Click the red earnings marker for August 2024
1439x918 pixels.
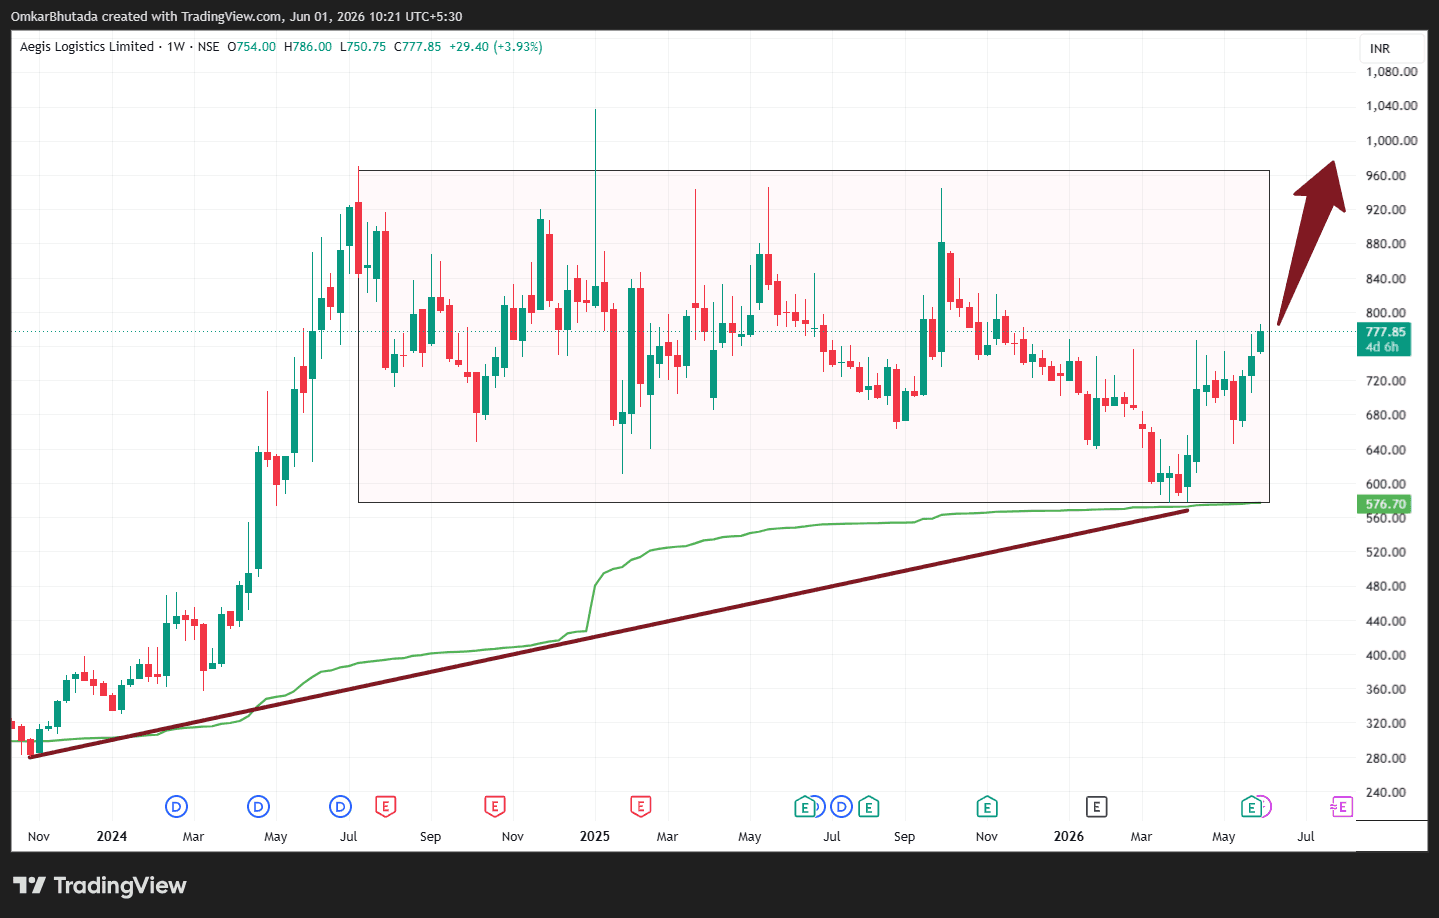[x=385, y=806]
